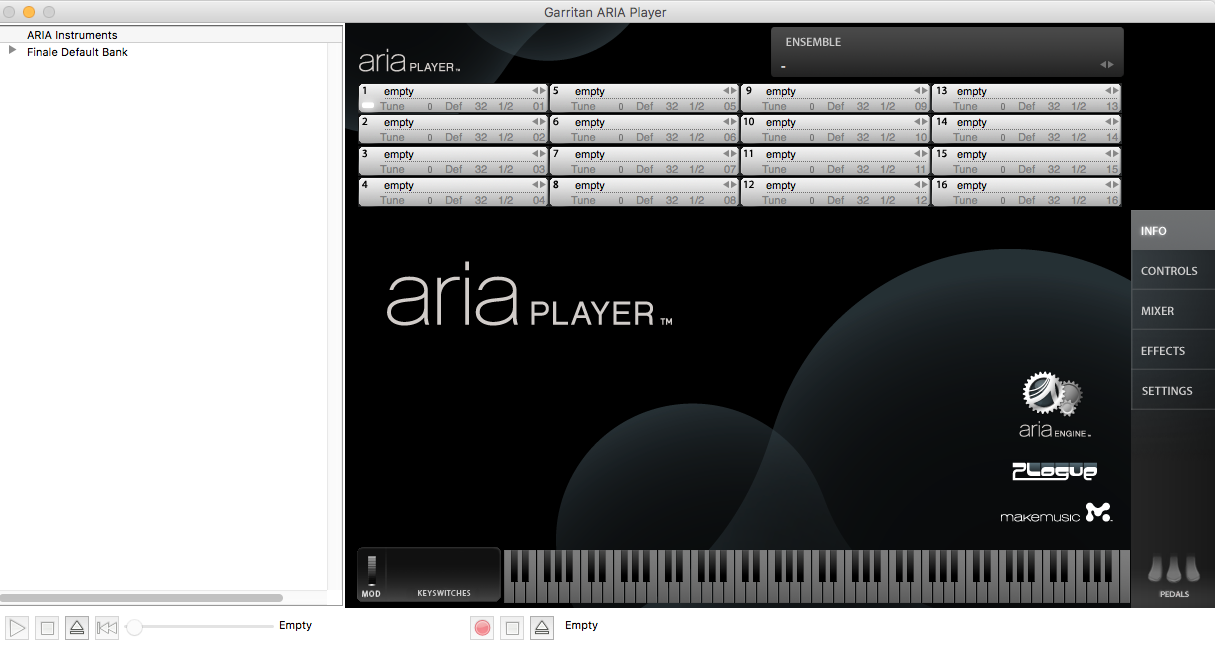
Task: Click the MOD wheel control
Action: coord(373,570)
